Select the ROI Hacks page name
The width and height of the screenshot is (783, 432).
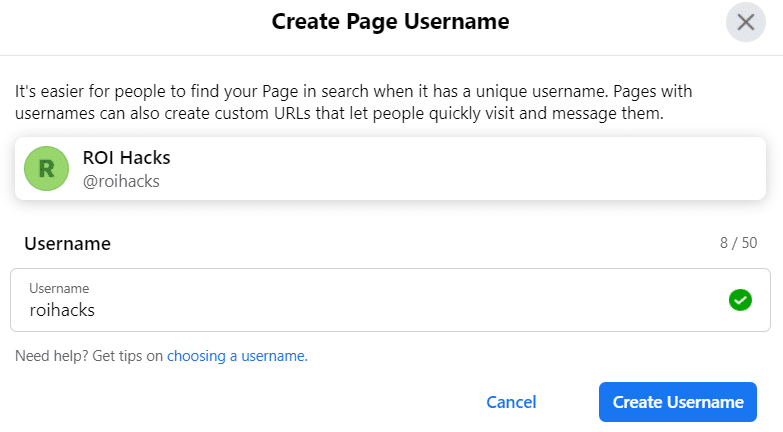coord(126,158)
